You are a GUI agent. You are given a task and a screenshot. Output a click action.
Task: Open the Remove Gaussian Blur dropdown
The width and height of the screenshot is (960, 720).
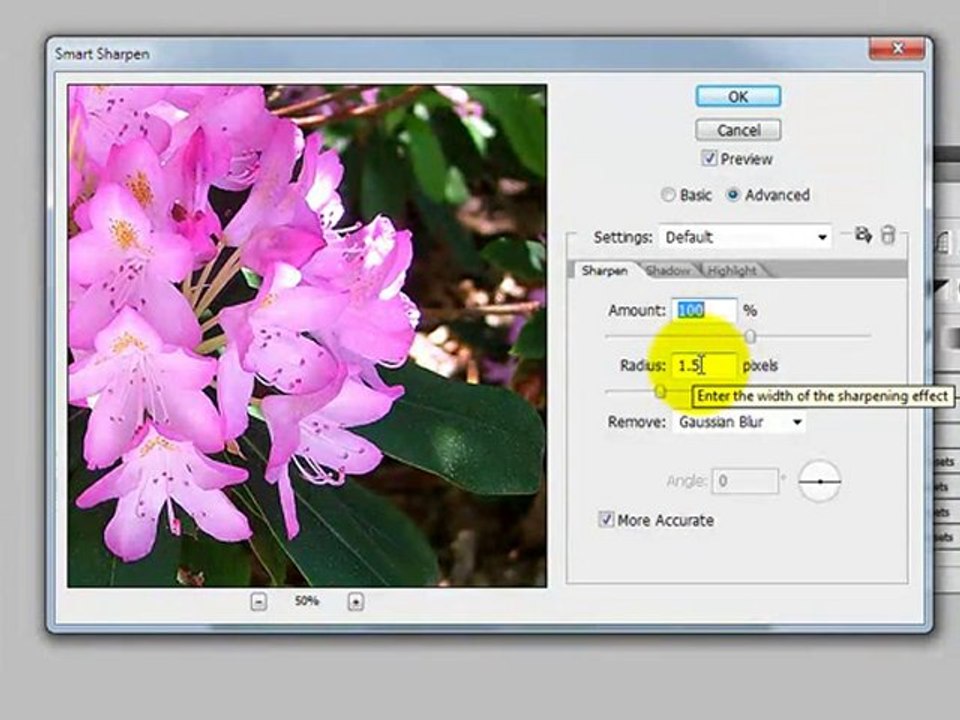tap(739, 422)
